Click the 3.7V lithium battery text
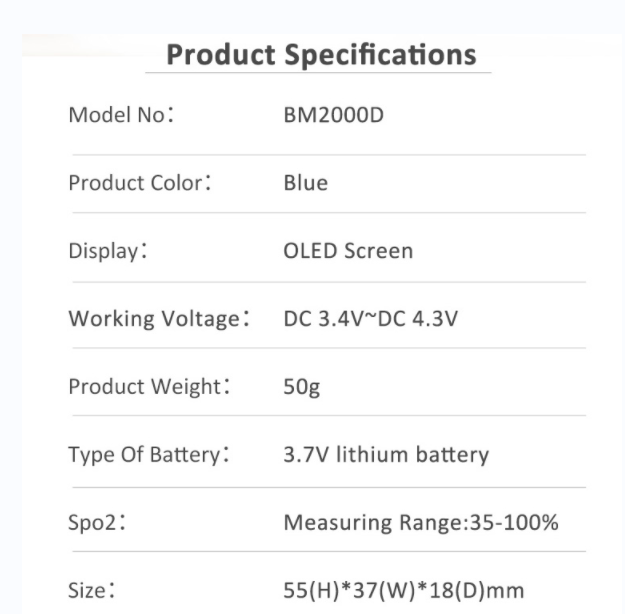The image size is (625, 614). (386, 455)
